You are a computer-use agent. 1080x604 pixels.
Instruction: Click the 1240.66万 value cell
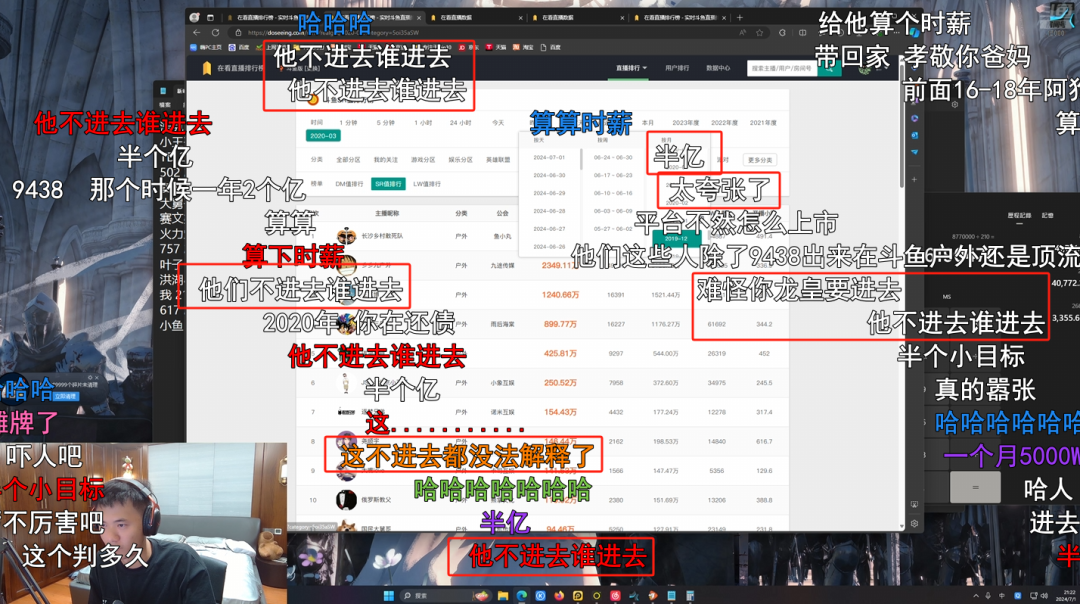[560, 295]
